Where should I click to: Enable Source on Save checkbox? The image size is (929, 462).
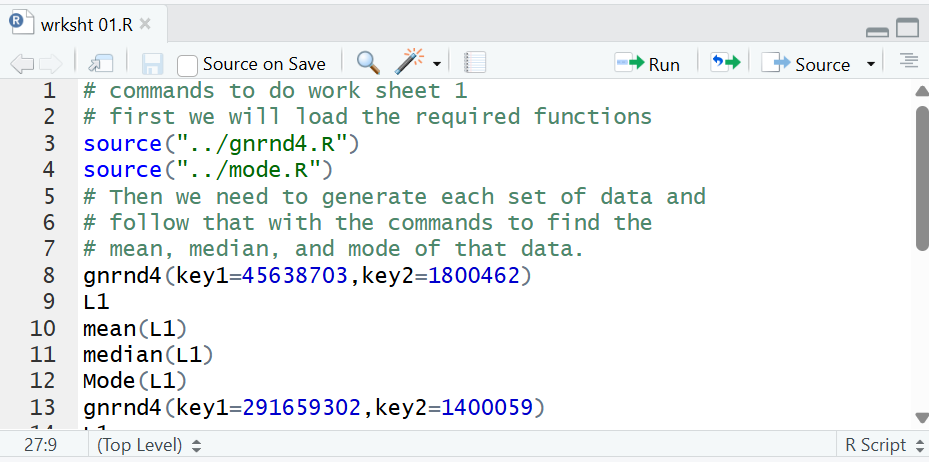187,65
